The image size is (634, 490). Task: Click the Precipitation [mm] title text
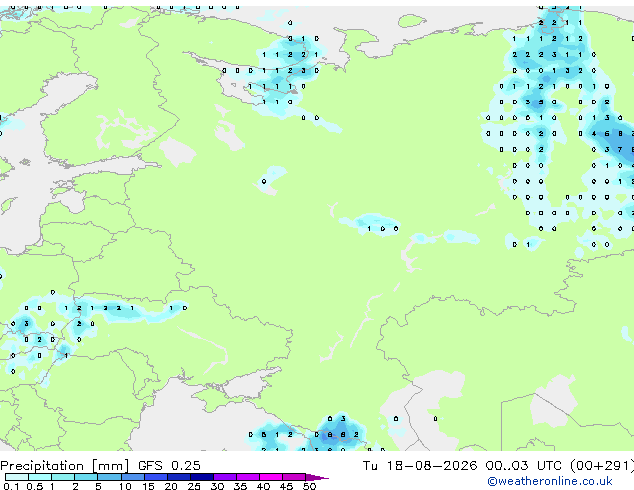coord(64,466)
